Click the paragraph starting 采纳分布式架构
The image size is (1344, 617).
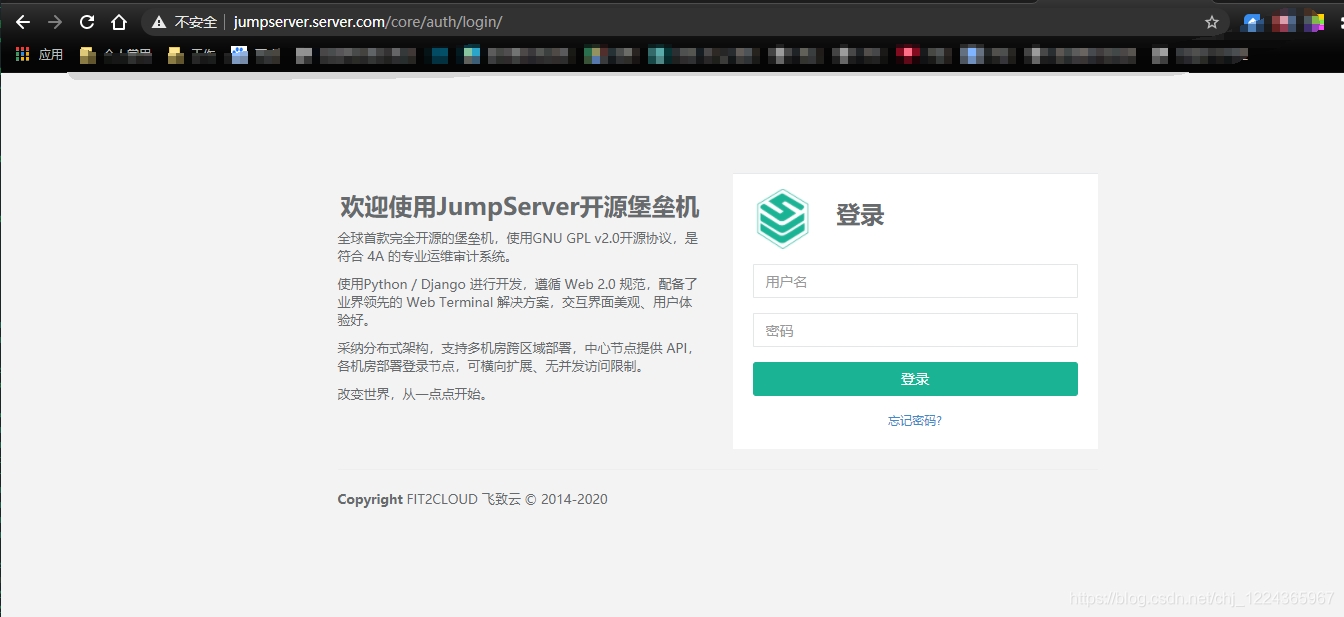(x=517, y=357)
